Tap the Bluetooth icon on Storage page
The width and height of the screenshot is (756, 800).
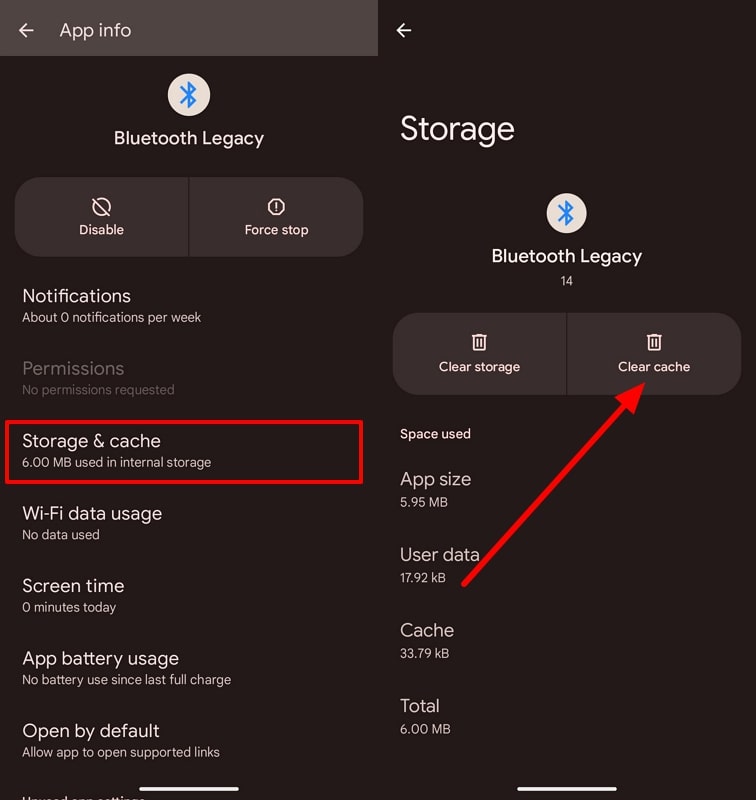566,213
